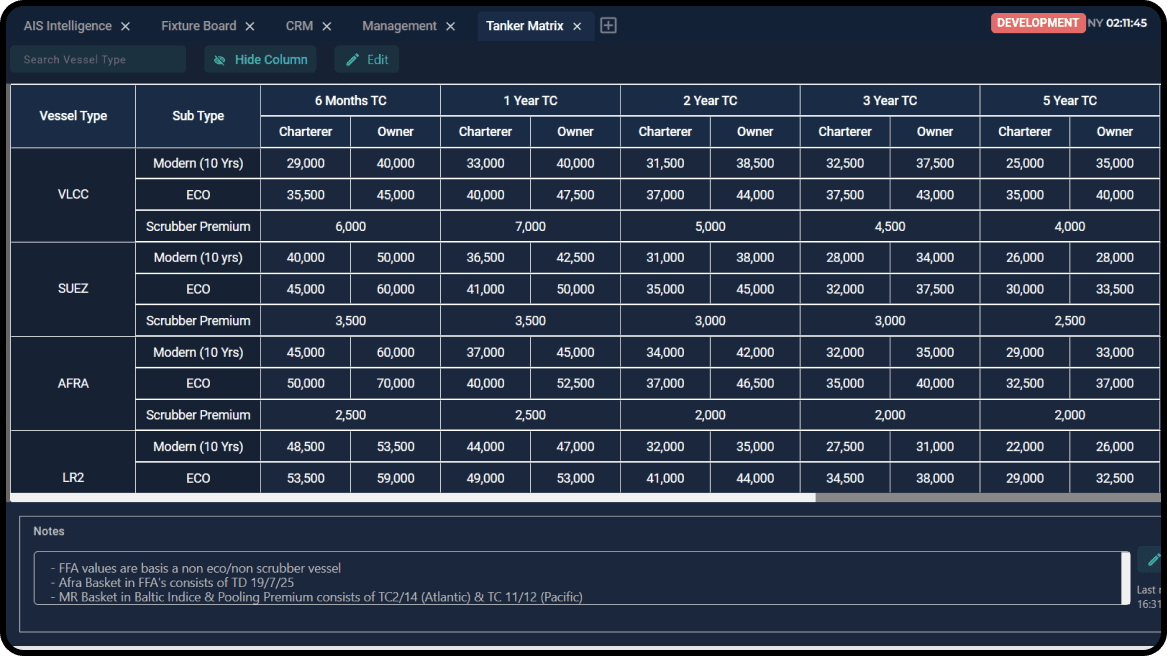Click LR2 ECO 1 Year Charterer 49,000
Viewport: 1167px width, 656px height.
click(x=485, y=478)
